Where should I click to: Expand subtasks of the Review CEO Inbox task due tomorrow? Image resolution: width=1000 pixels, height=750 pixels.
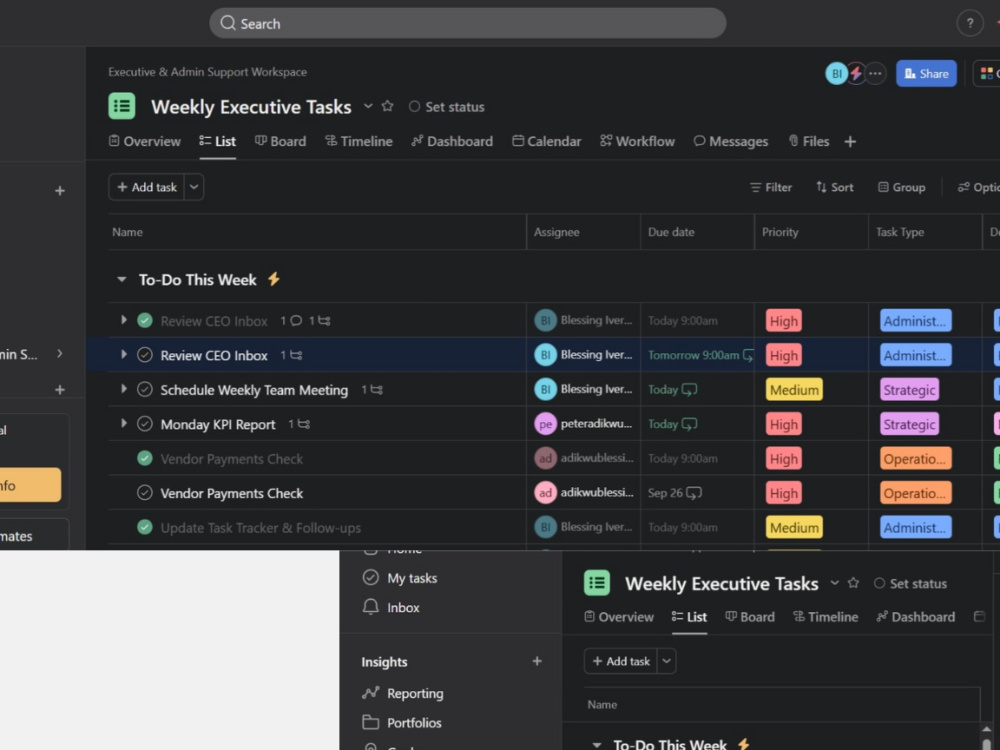(124, 355)
